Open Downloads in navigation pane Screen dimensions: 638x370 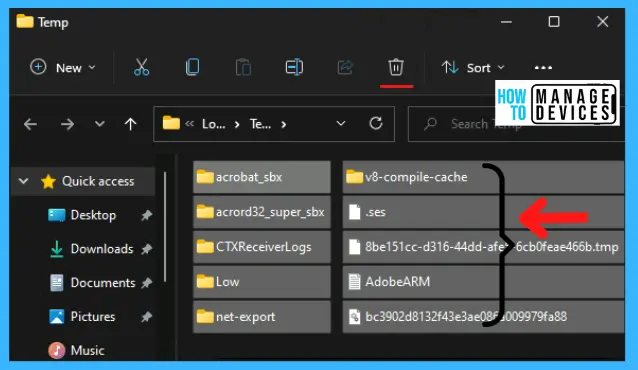pyautogui.click(x=102, y=249)
